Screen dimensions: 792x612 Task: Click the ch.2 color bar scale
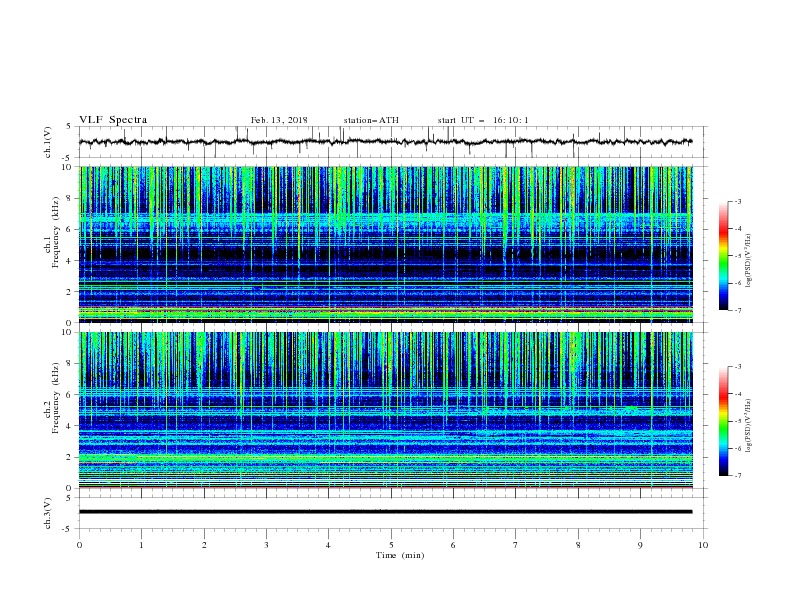pyautogui.click(x=723, y=421)
